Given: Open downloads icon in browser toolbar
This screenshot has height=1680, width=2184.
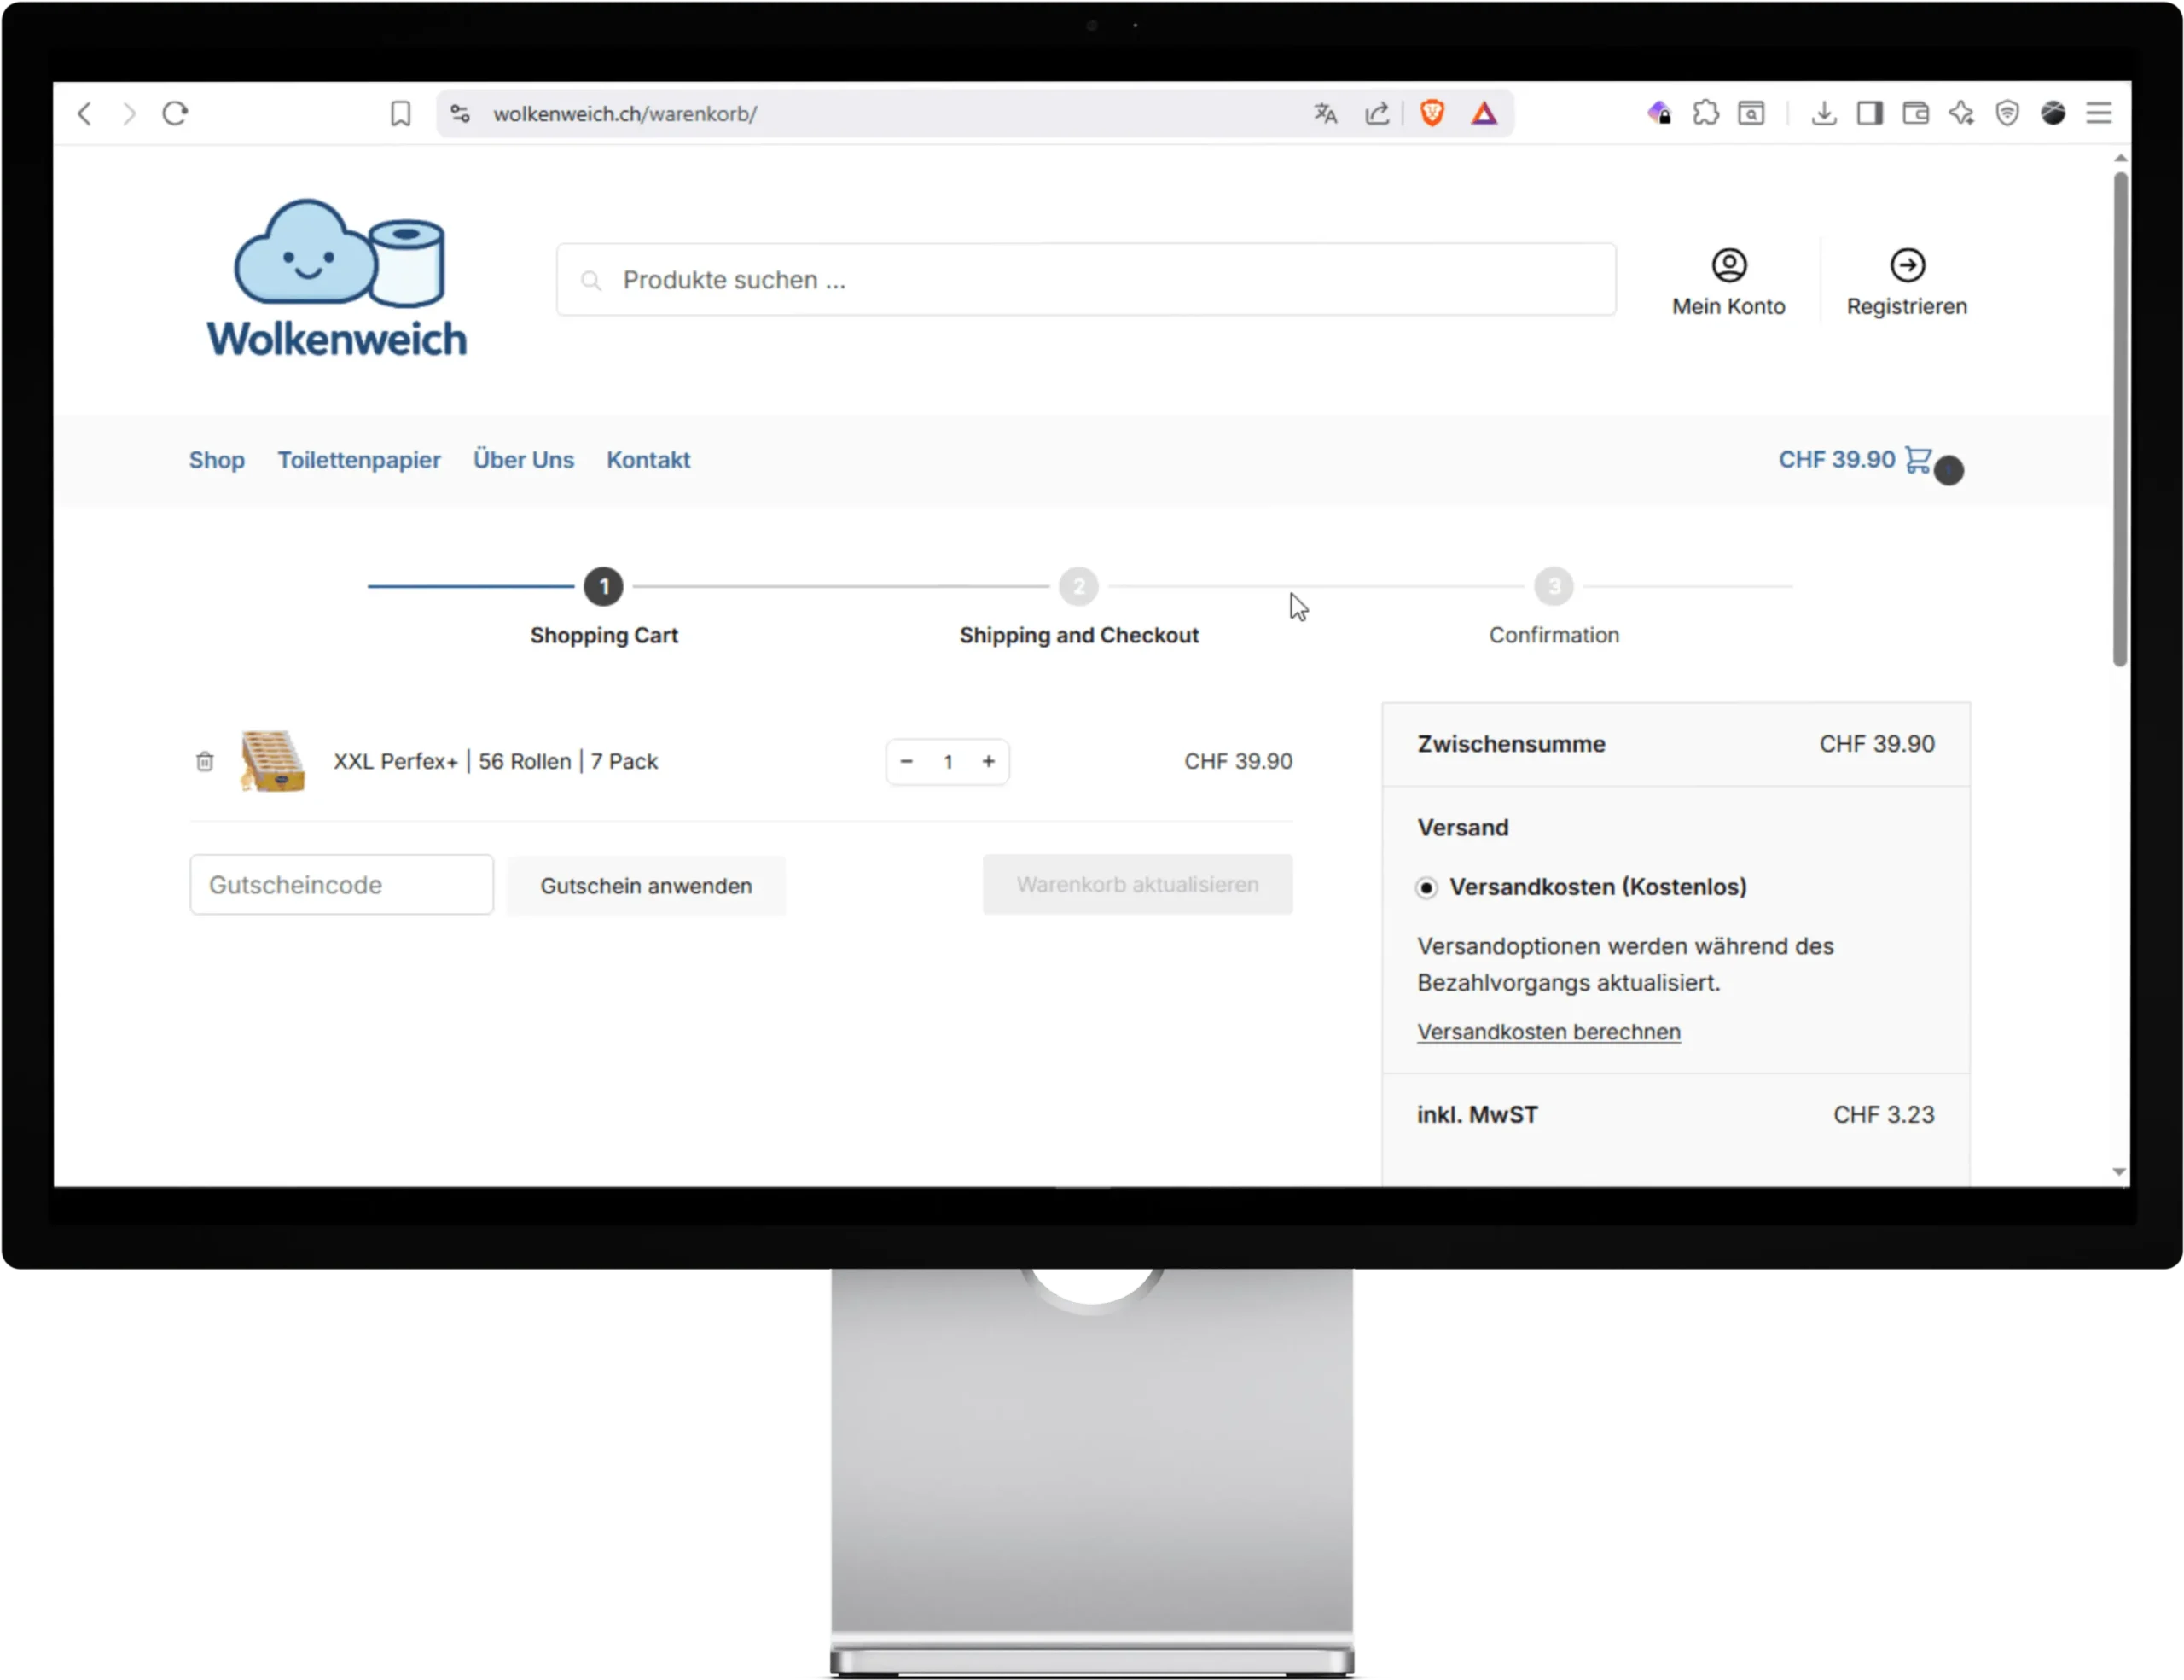Looking at the screenshot, I should [1823, 114].
